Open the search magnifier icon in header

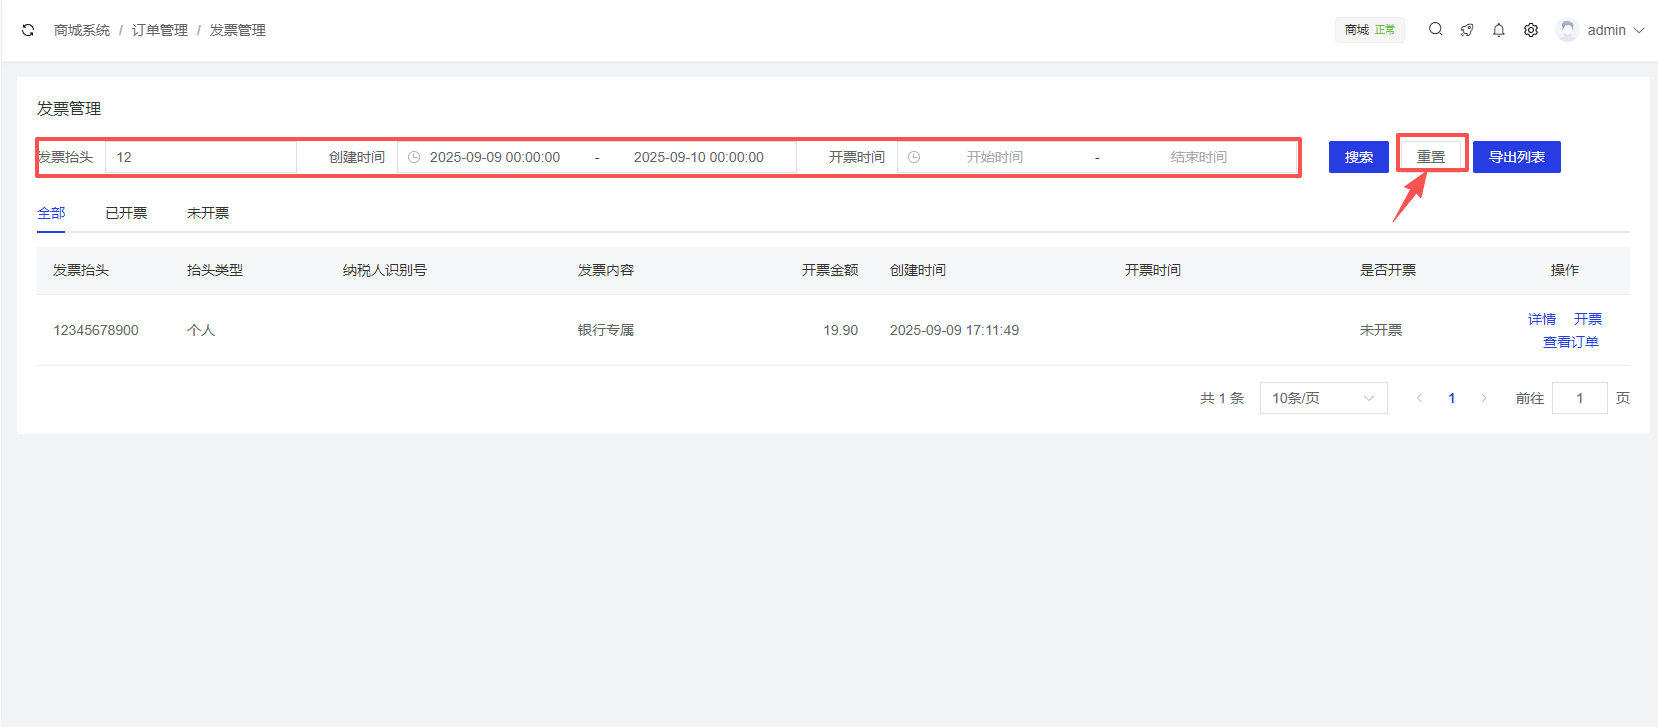click(x=1435, y=30)
